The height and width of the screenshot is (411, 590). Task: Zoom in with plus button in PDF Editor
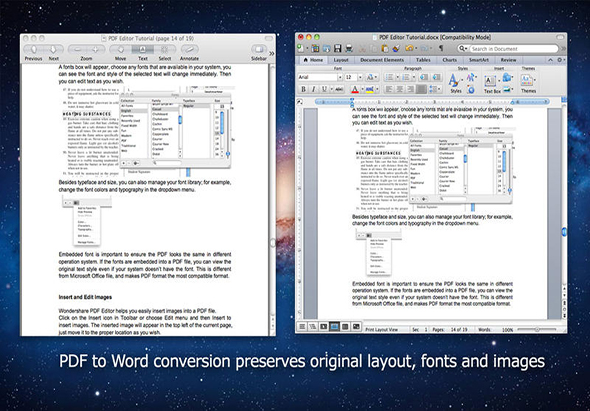pyautogui.click(x=96, y=49)
